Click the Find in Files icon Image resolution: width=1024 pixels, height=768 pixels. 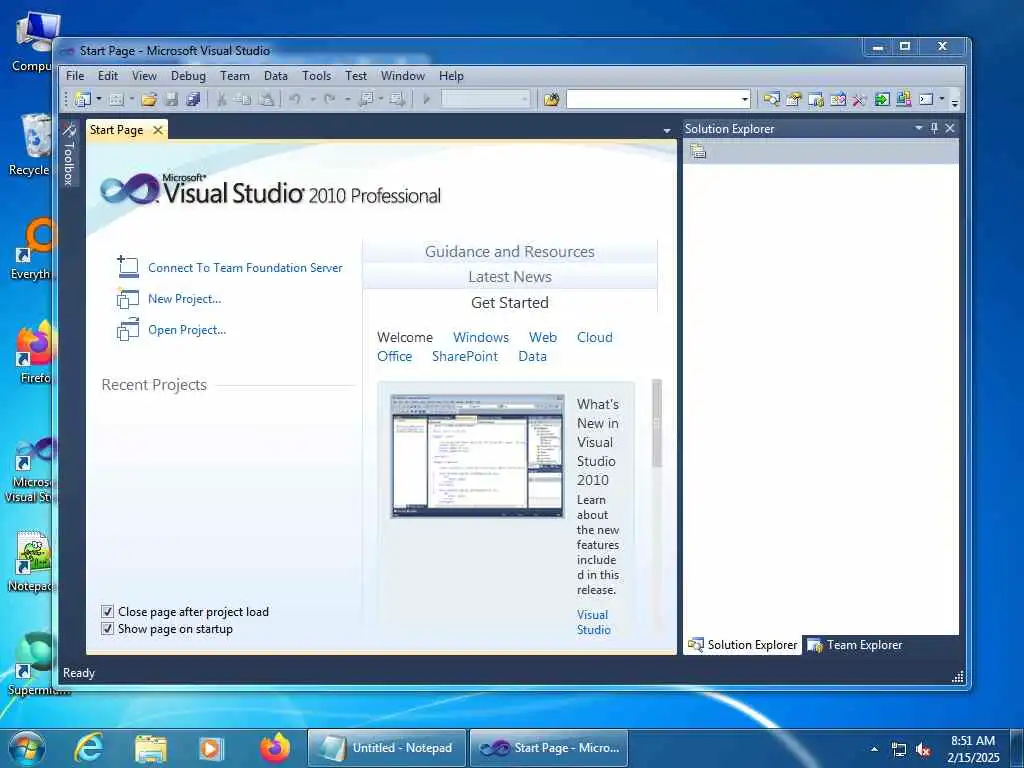[x=552, y=99]
